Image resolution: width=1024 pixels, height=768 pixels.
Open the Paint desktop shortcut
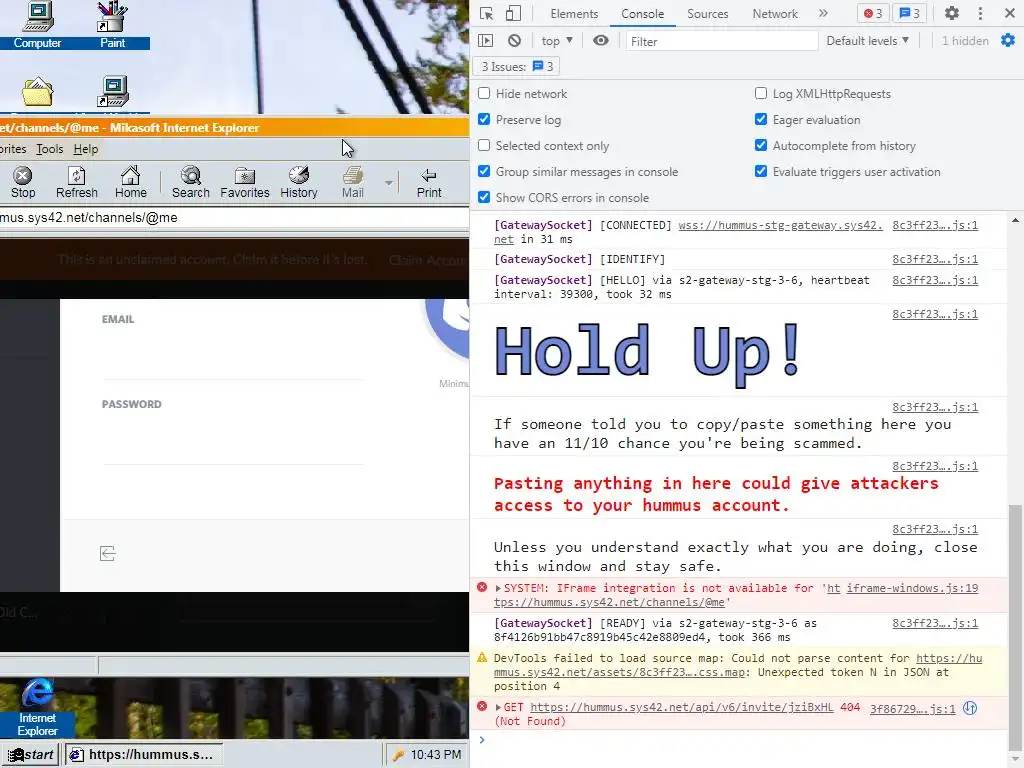click(x=112, y=25)
